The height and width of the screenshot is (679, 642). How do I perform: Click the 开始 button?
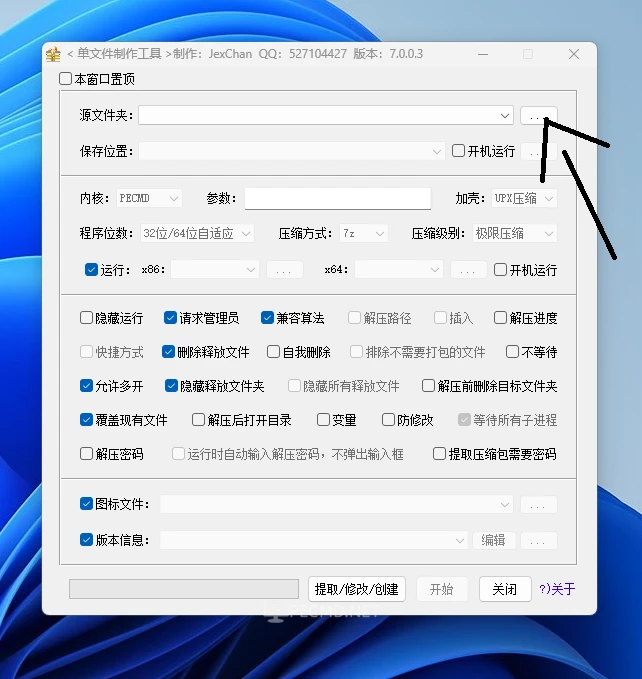coord(442,589)
